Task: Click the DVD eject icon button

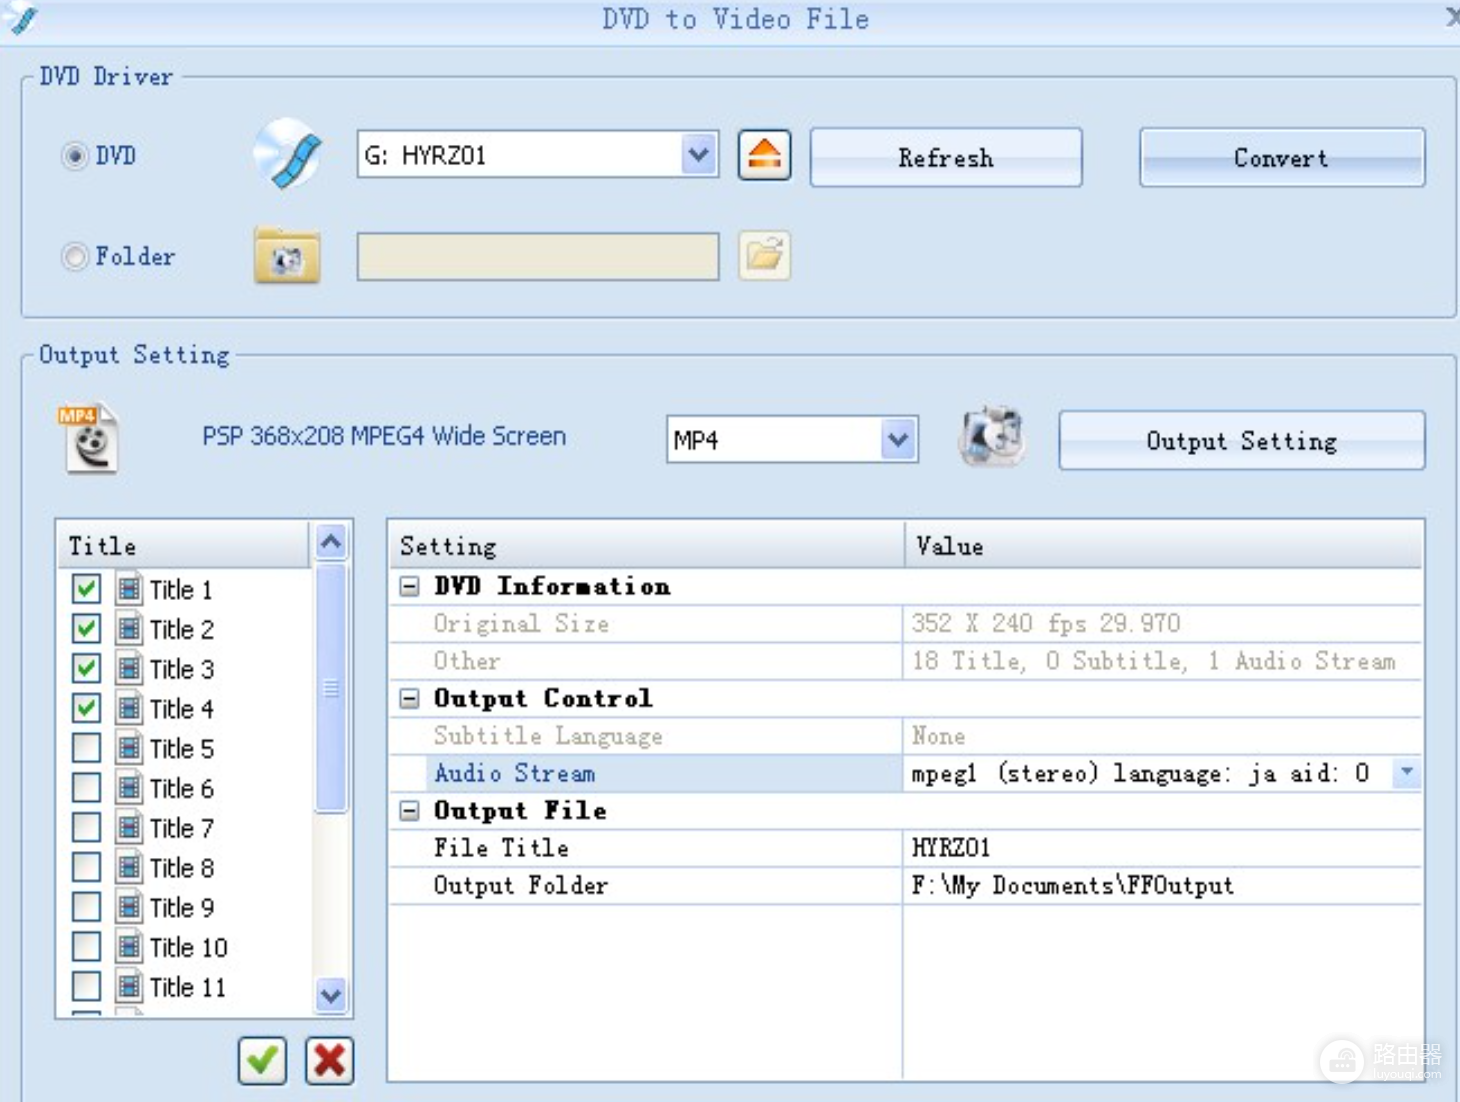Action: point(764,155)
